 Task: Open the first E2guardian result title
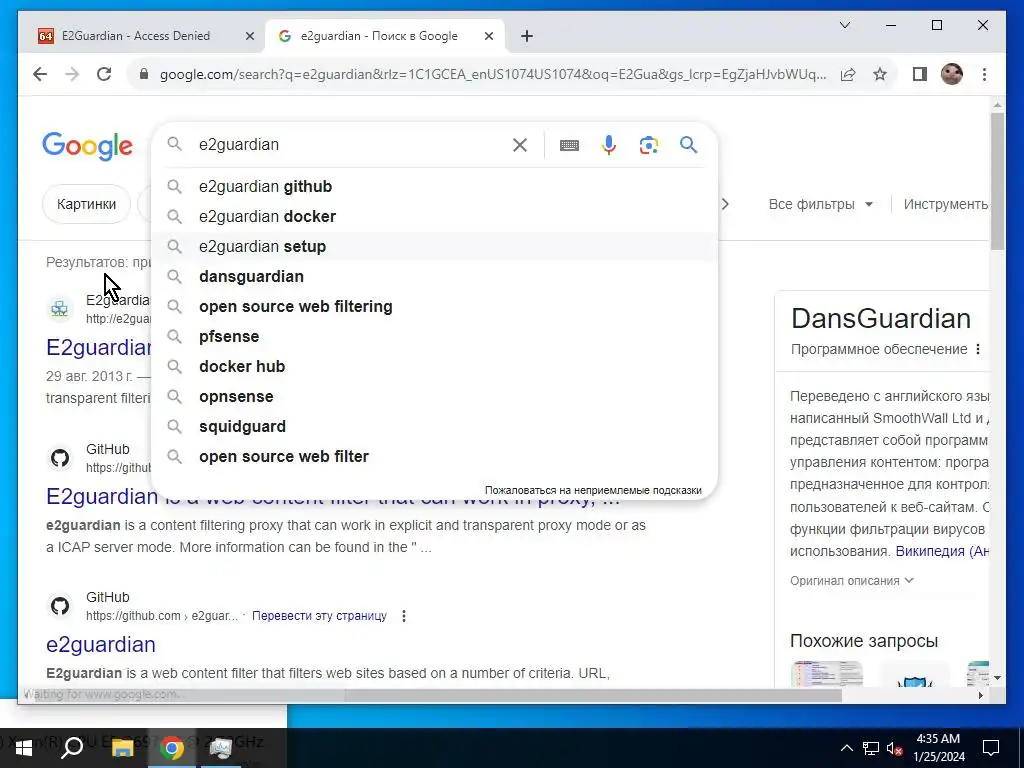pos(99,347)
